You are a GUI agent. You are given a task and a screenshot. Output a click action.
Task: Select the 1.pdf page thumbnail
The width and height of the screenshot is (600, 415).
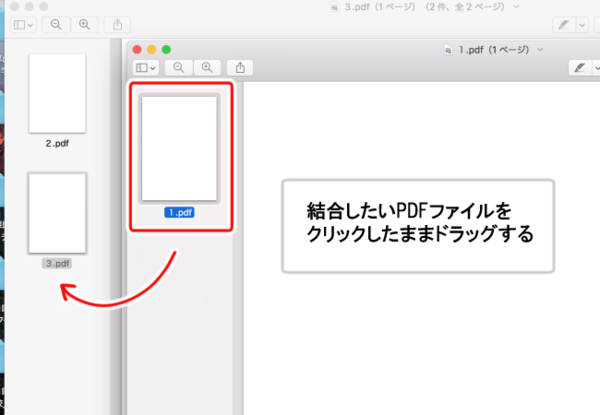[179, 148]
